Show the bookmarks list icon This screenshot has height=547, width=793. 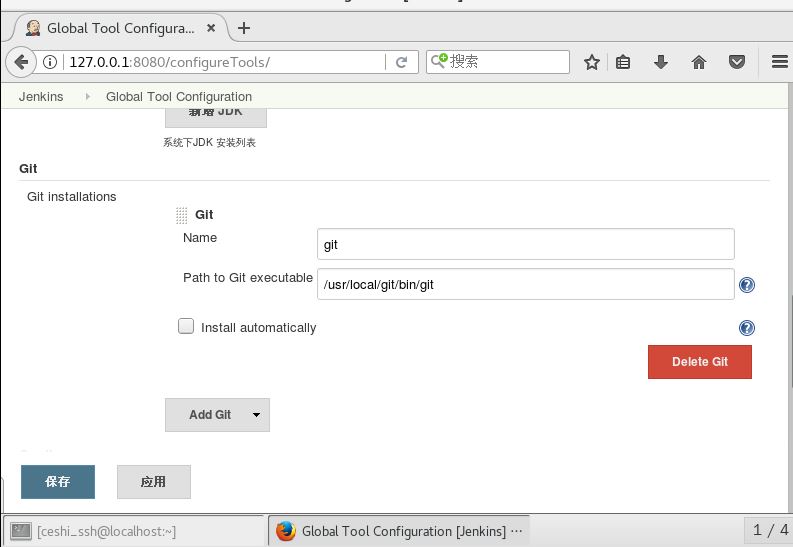[624, 62]
